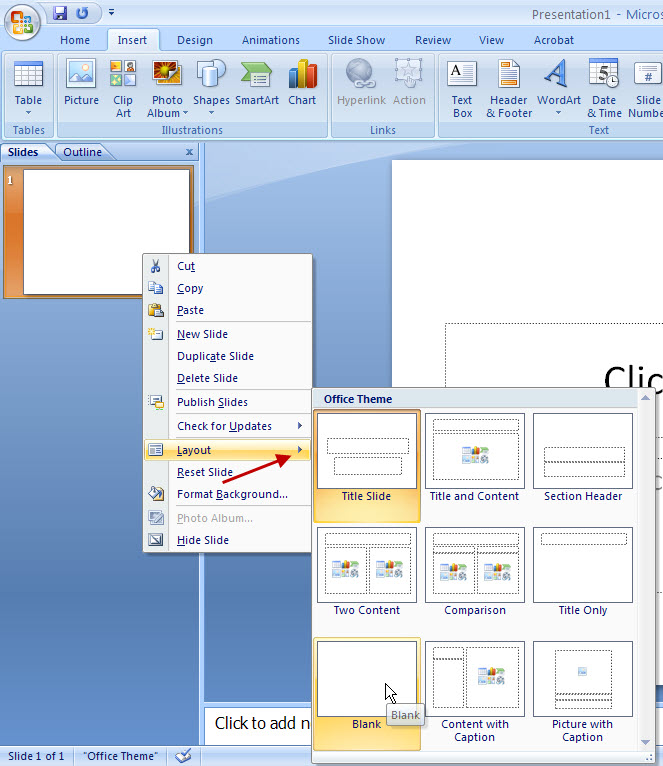663x766 pixels.
Task: Click the Undo icon in Quick Access toolbar
Action: (x=82, y=13)
